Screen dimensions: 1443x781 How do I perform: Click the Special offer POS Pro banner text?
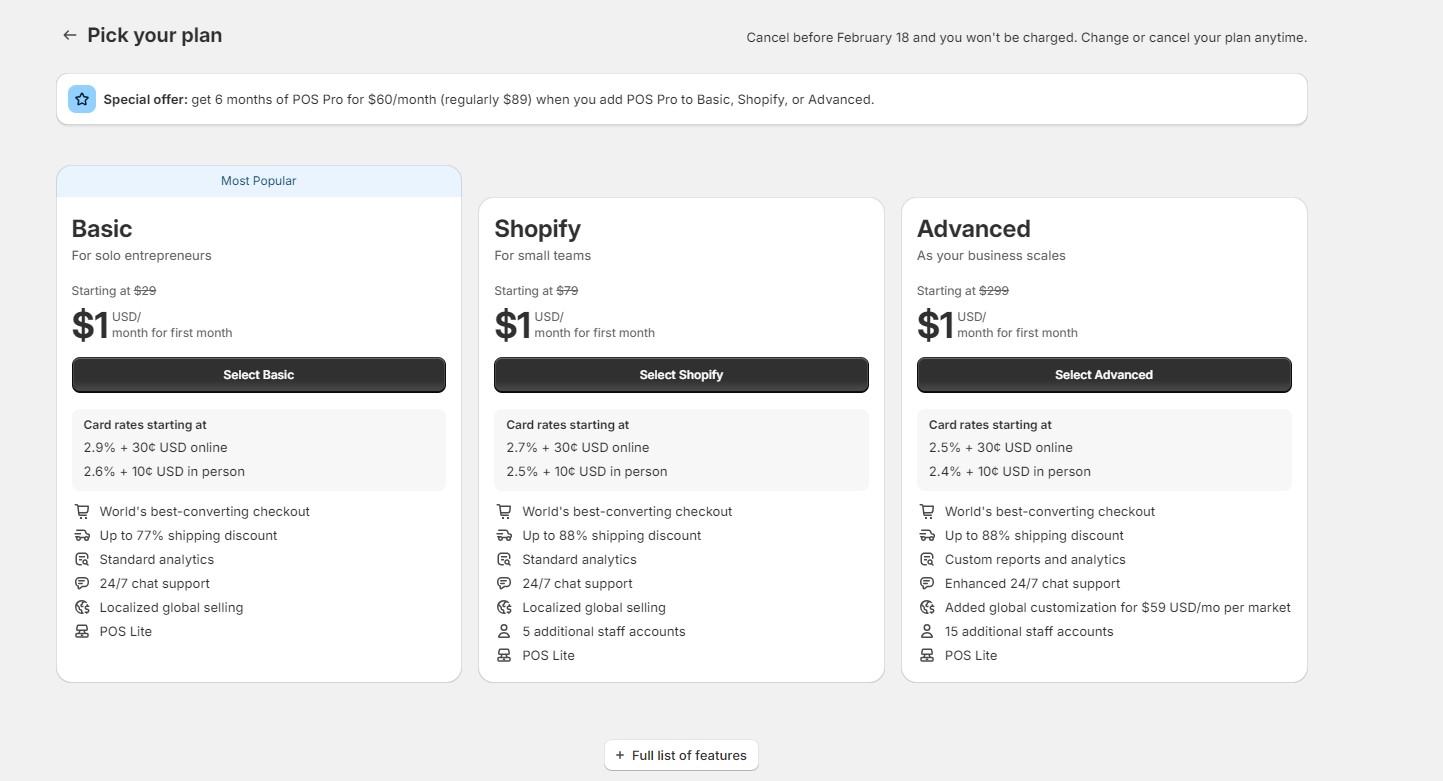pyautogui.click(x=489, y=100)
